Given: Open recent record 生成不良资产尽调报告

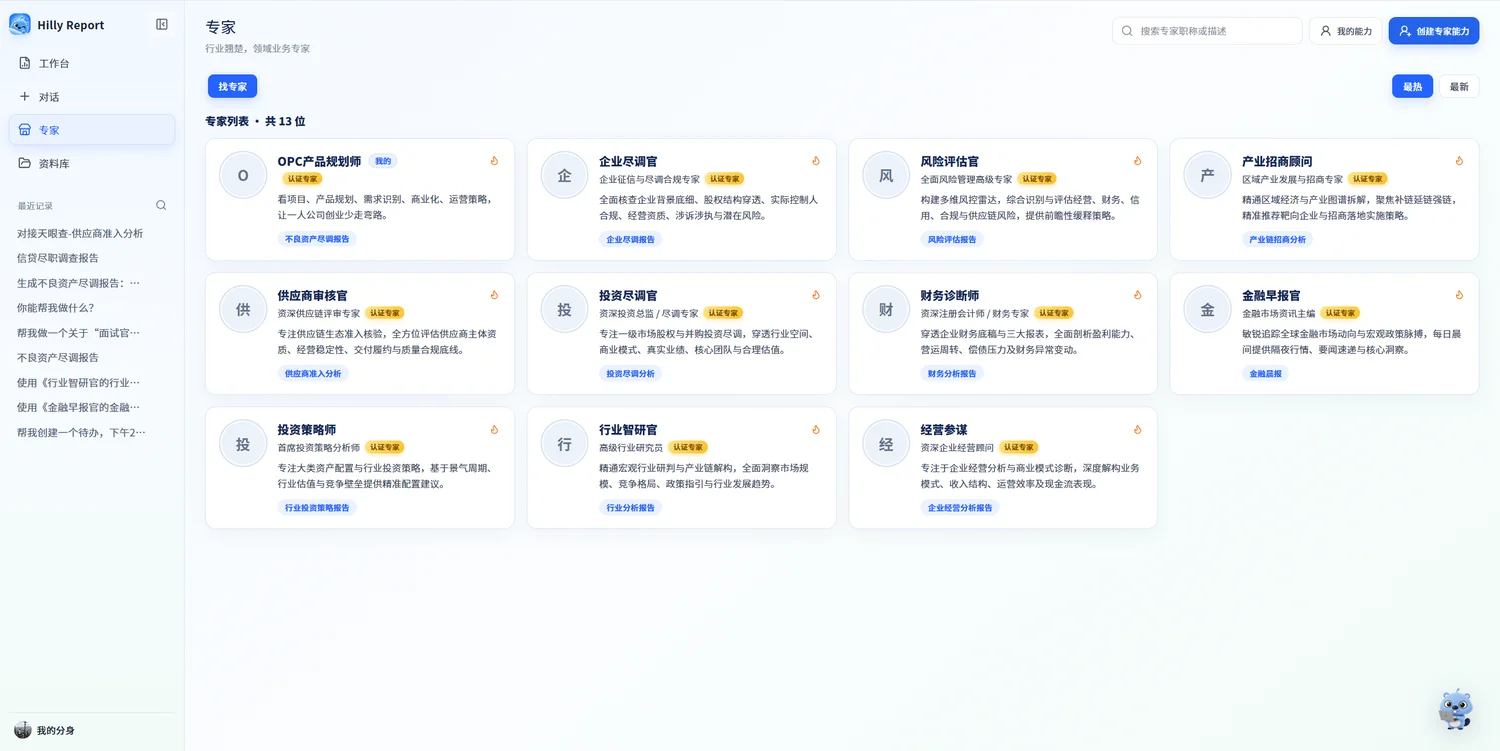Looking at the screenshot, I should pyautogui.click(x=79, y=283).
